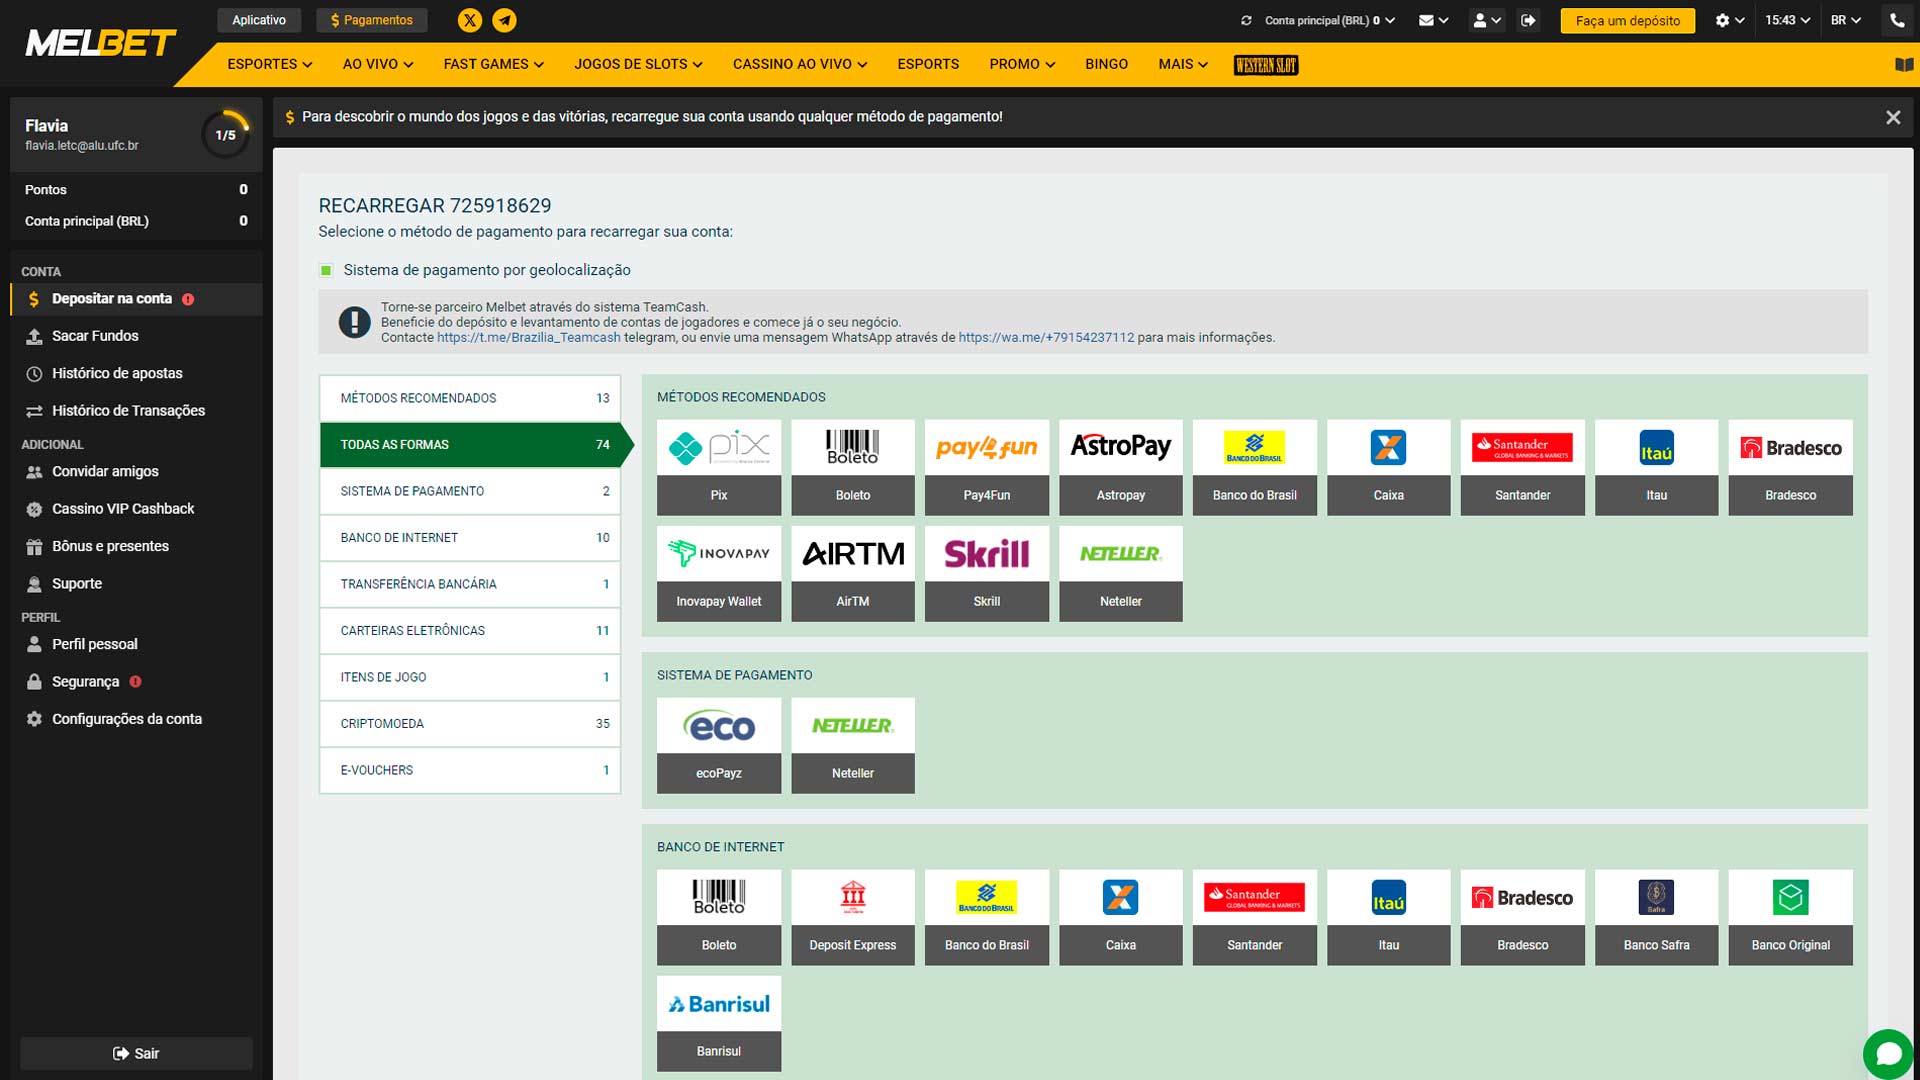
Task: Click the refresh balance icon
Action: (1246, 20)
